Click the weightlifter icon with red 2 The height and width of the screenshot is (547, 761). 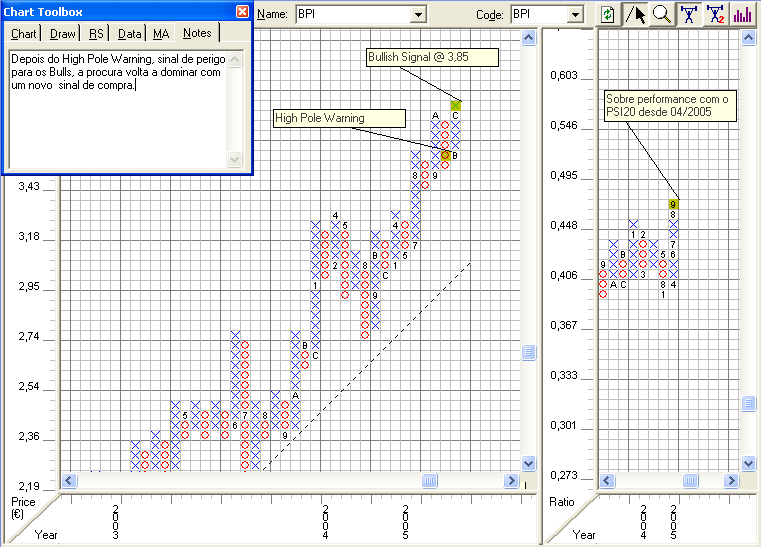pos(715,14)
